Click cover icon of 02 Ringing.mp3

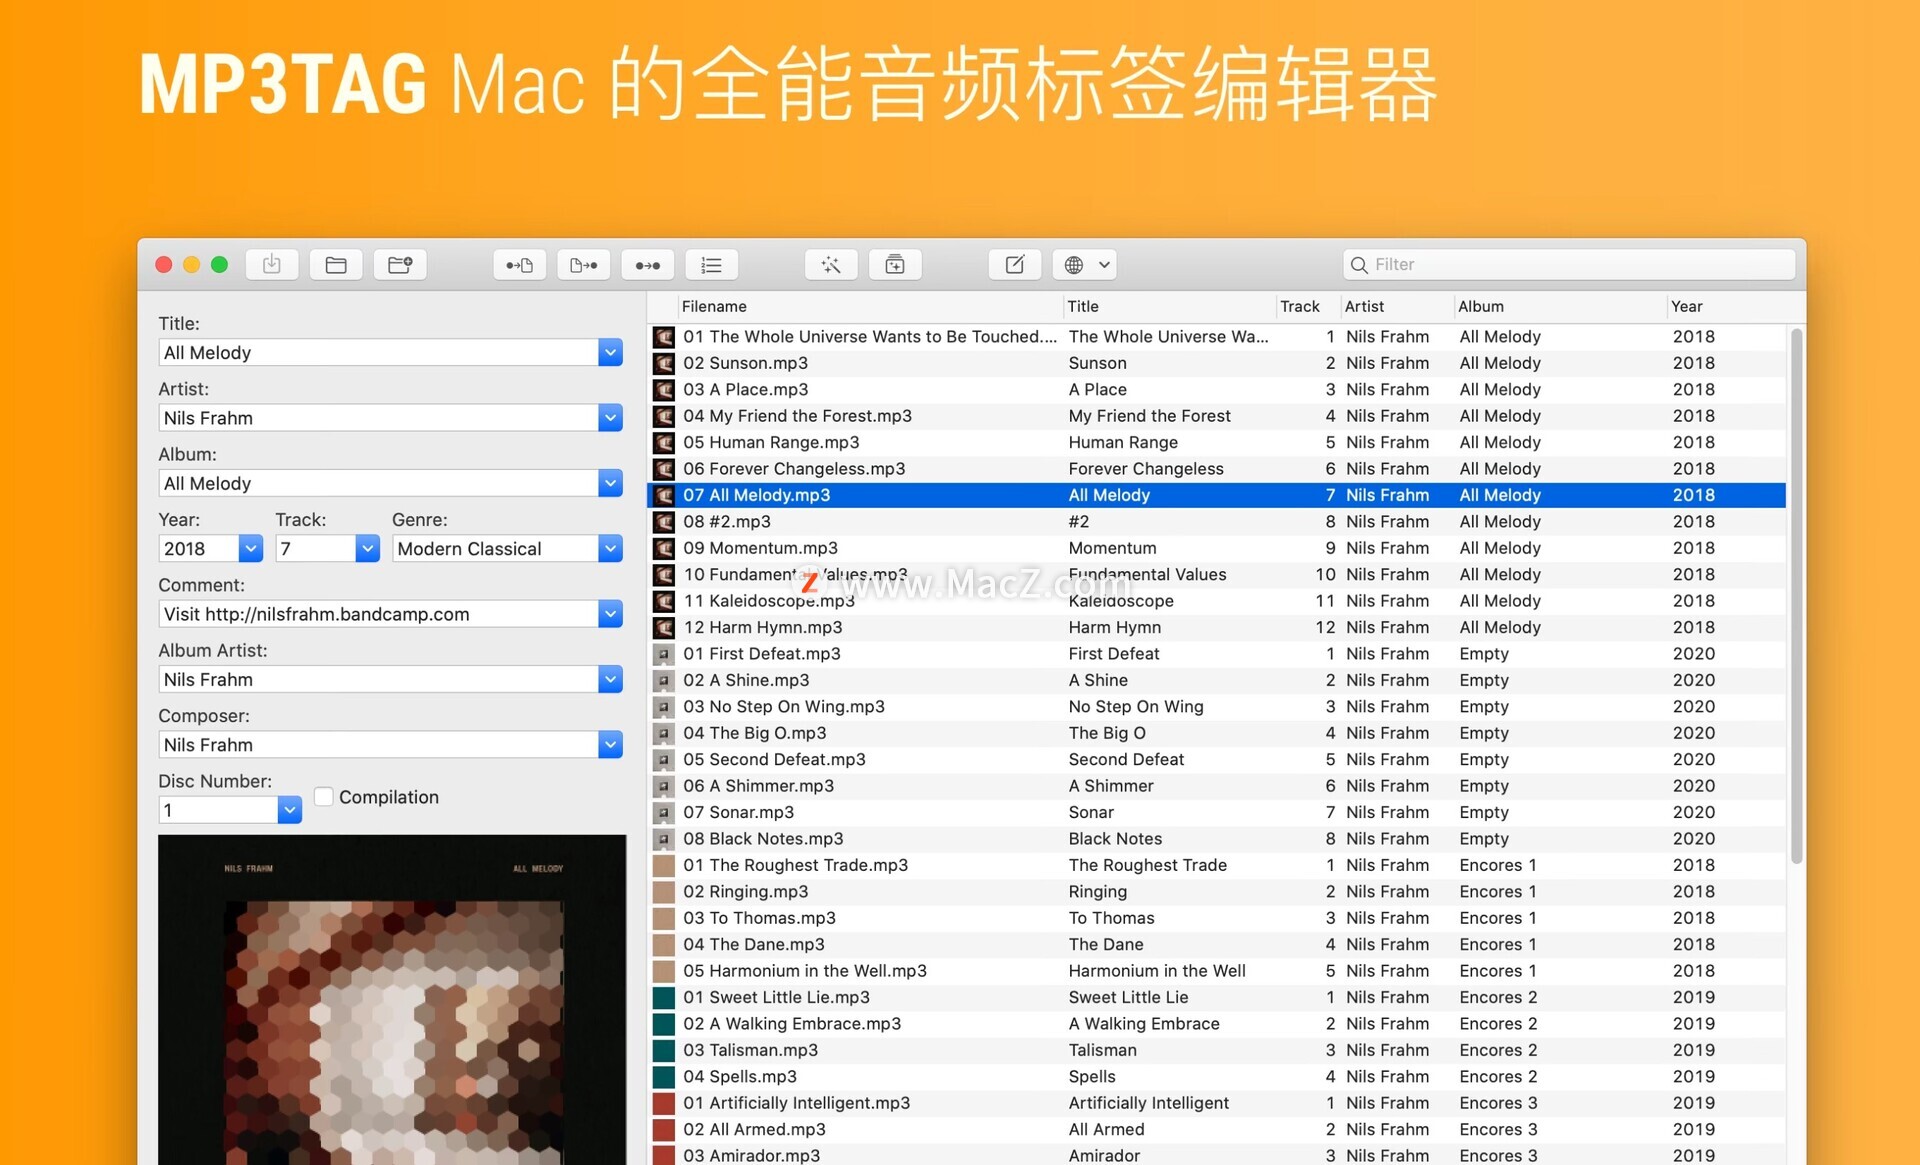pos(663,892)
